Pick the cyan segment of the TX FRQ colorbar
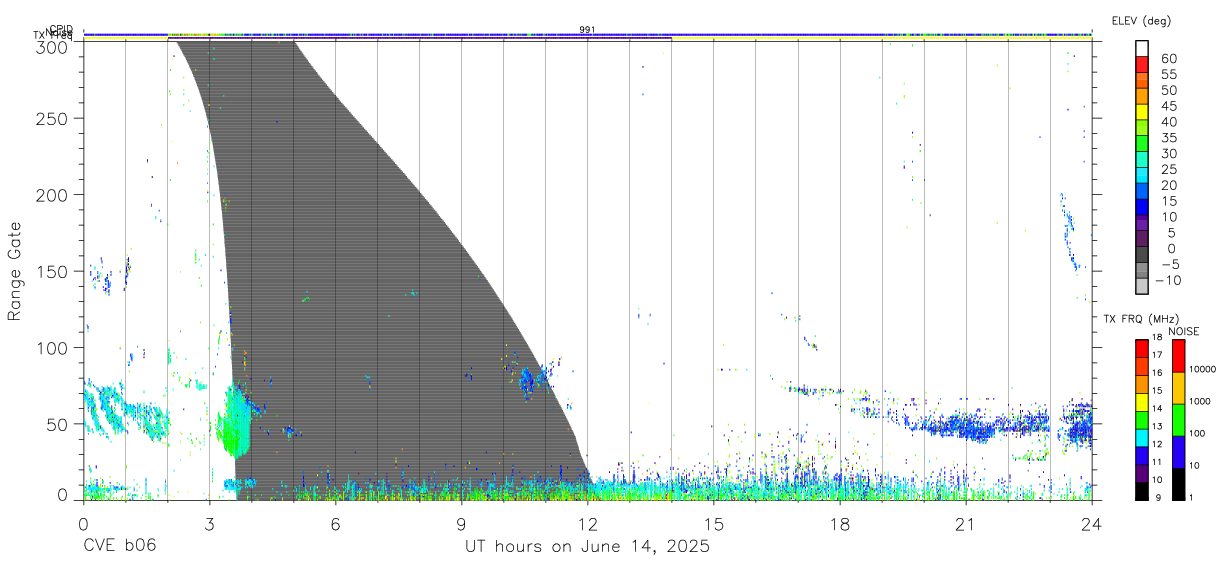The width and height of the screenshot is (1228, 567). (1142, 437)
